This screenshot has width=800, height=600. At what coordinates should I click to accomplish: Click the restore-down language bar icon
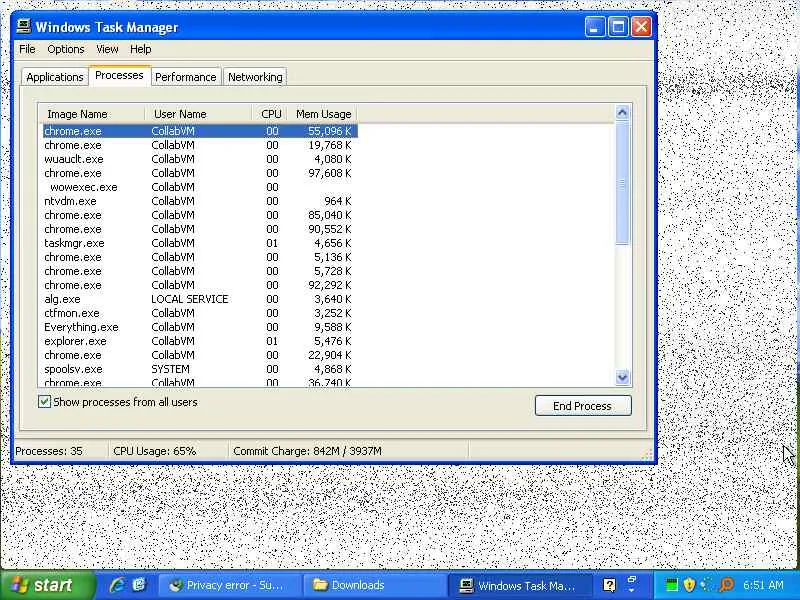[632, 581]
